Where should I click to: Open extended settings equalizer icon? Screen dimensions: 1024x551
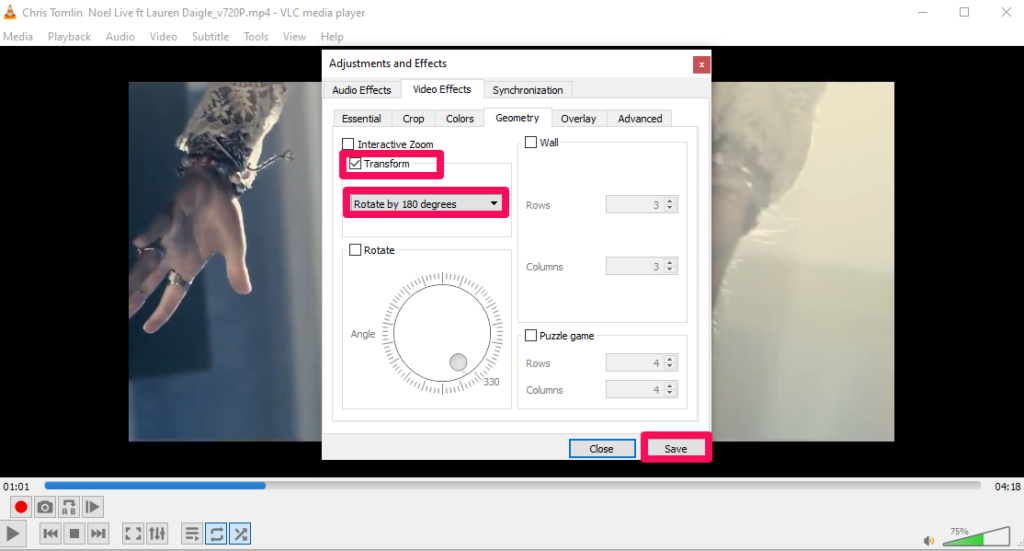(157, 533)
